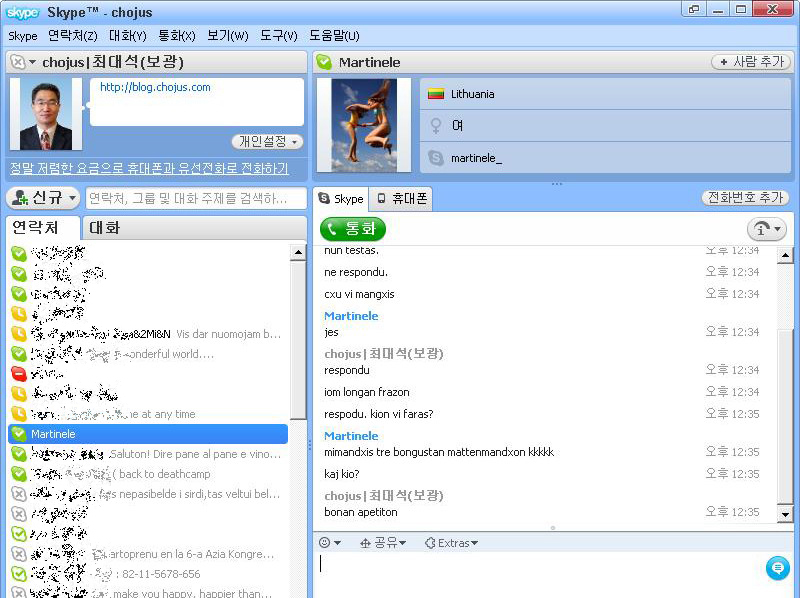Select contact with 'back to deathcamp' text
The height and width of the screenshot is (598, 801).
148,474
